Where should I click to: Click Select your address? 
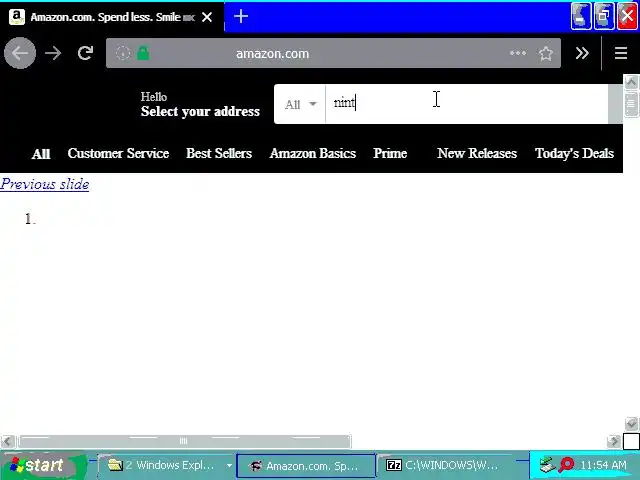200,111
